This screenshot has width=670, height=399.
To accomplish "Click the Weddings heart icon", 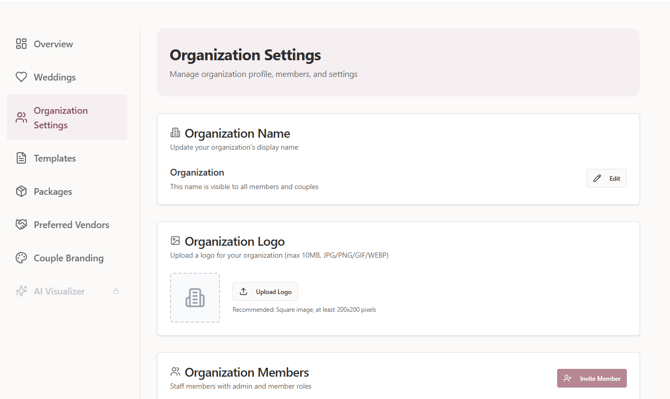I will point(21,77).
